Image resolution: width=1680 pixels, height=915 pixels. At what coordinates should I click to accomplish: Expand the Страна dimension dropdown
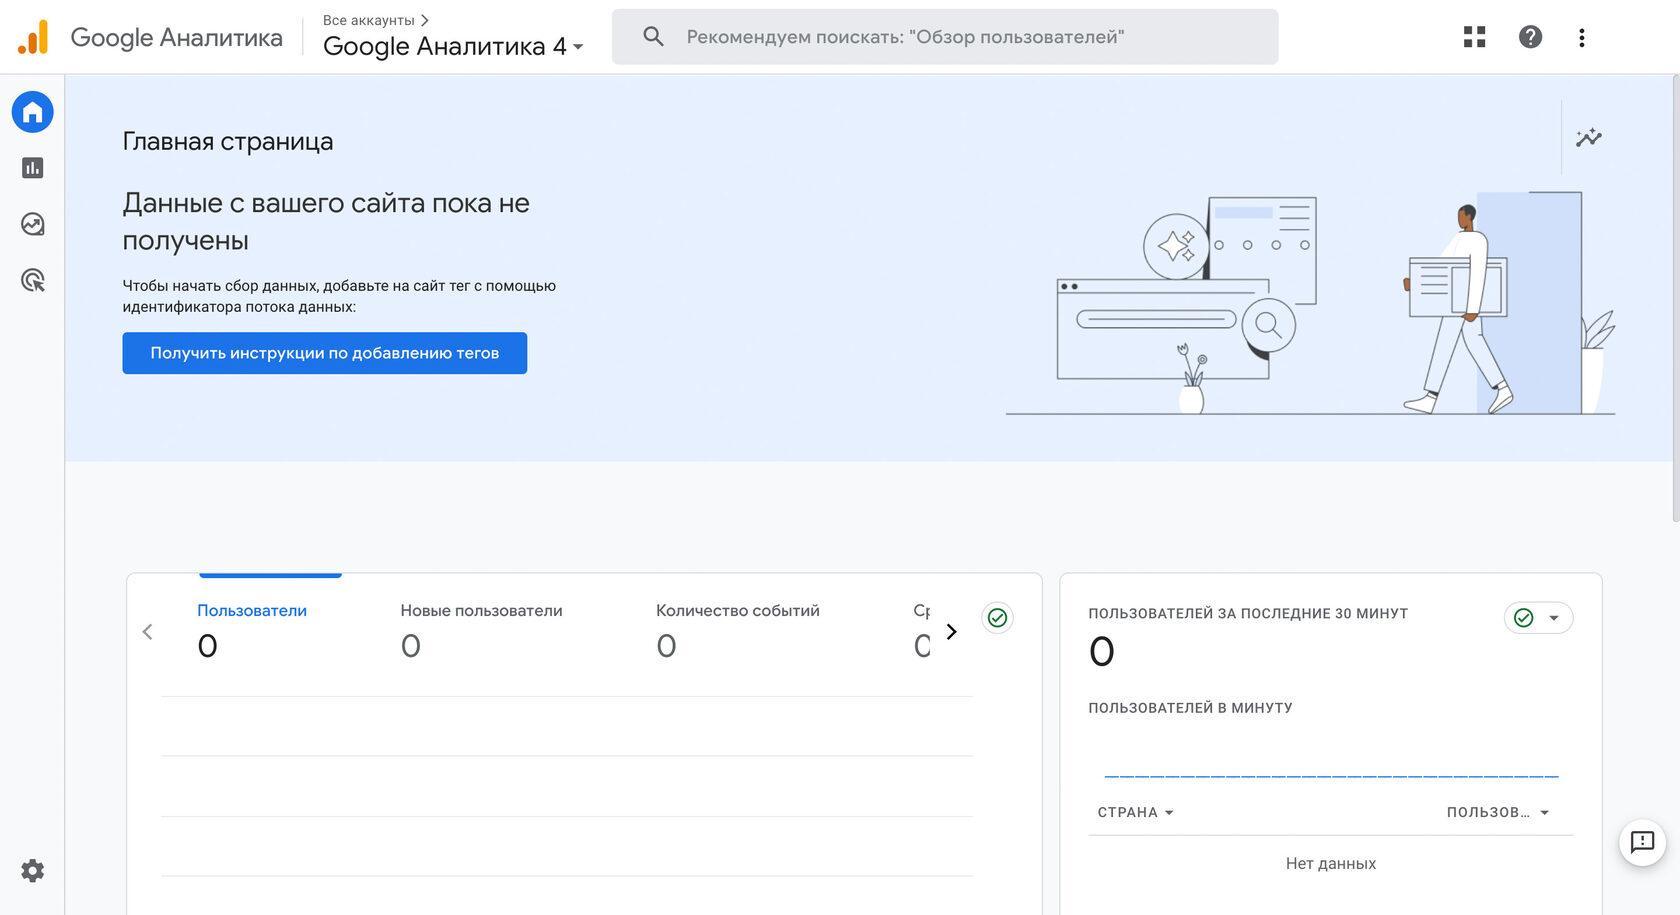[x=1135, y=812]
